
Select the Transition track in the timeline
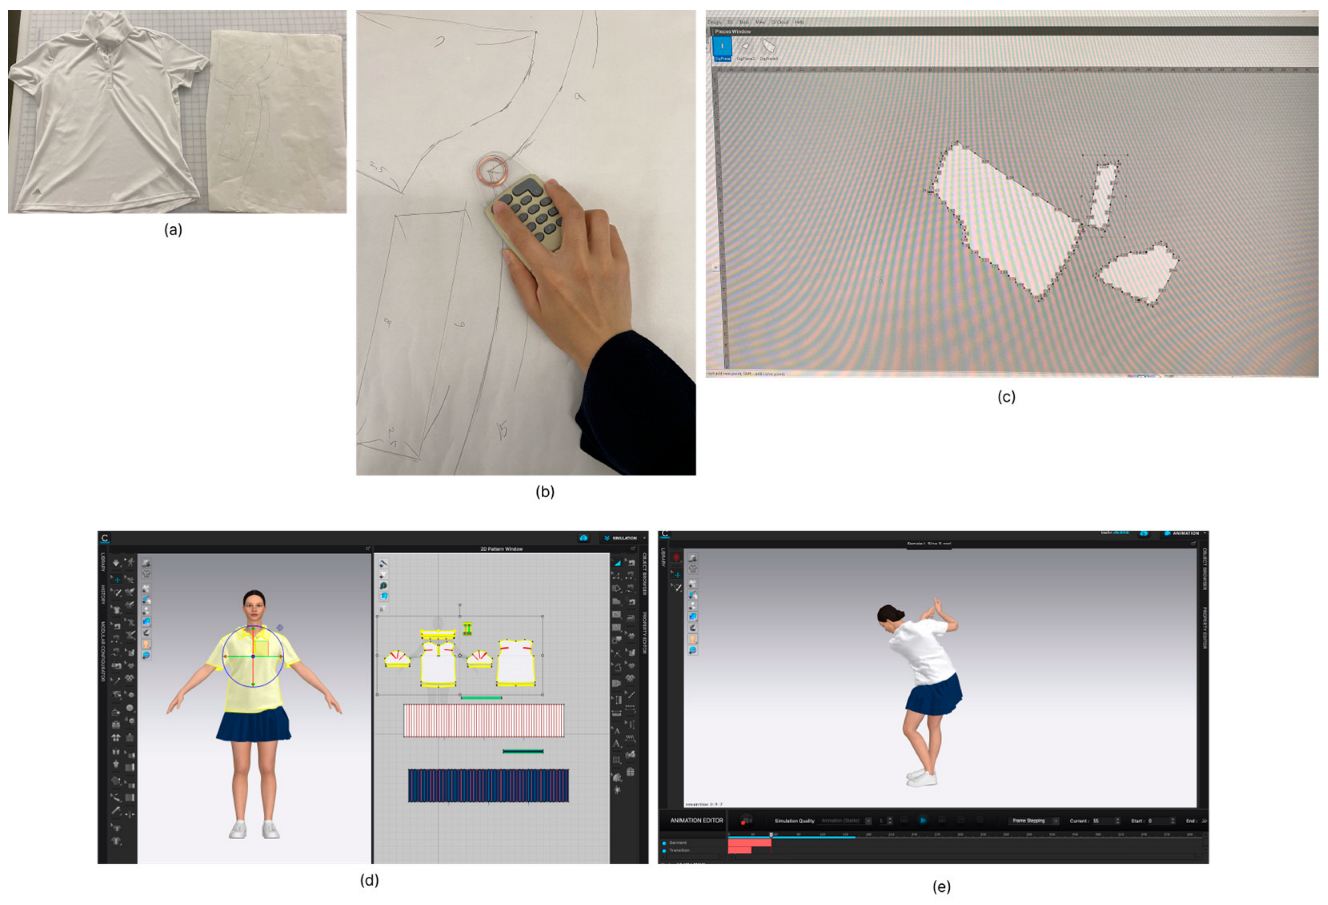(x=679, y=850)
